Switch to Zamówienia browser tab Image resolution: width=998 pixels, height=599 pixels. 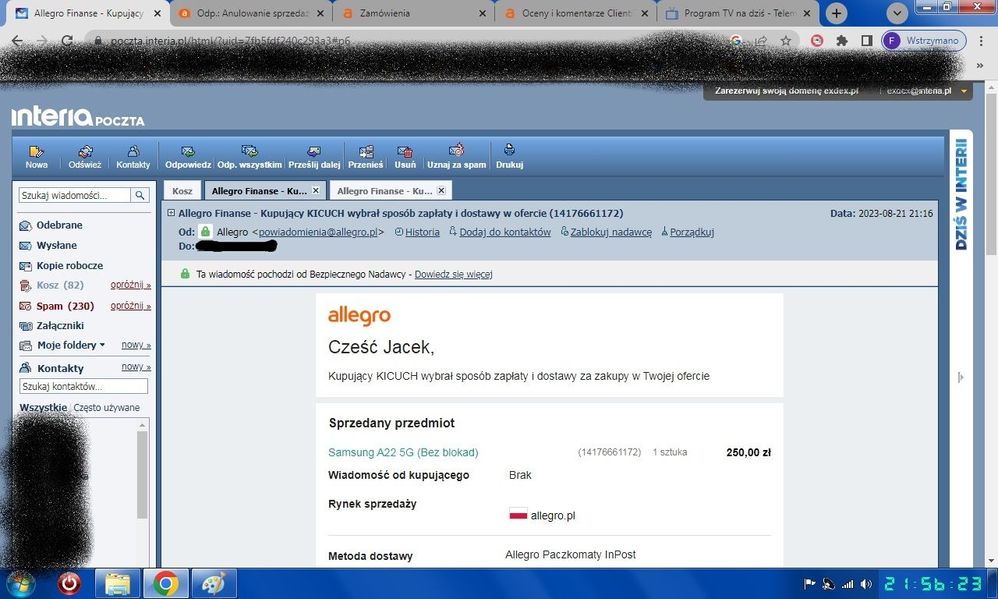414,13
